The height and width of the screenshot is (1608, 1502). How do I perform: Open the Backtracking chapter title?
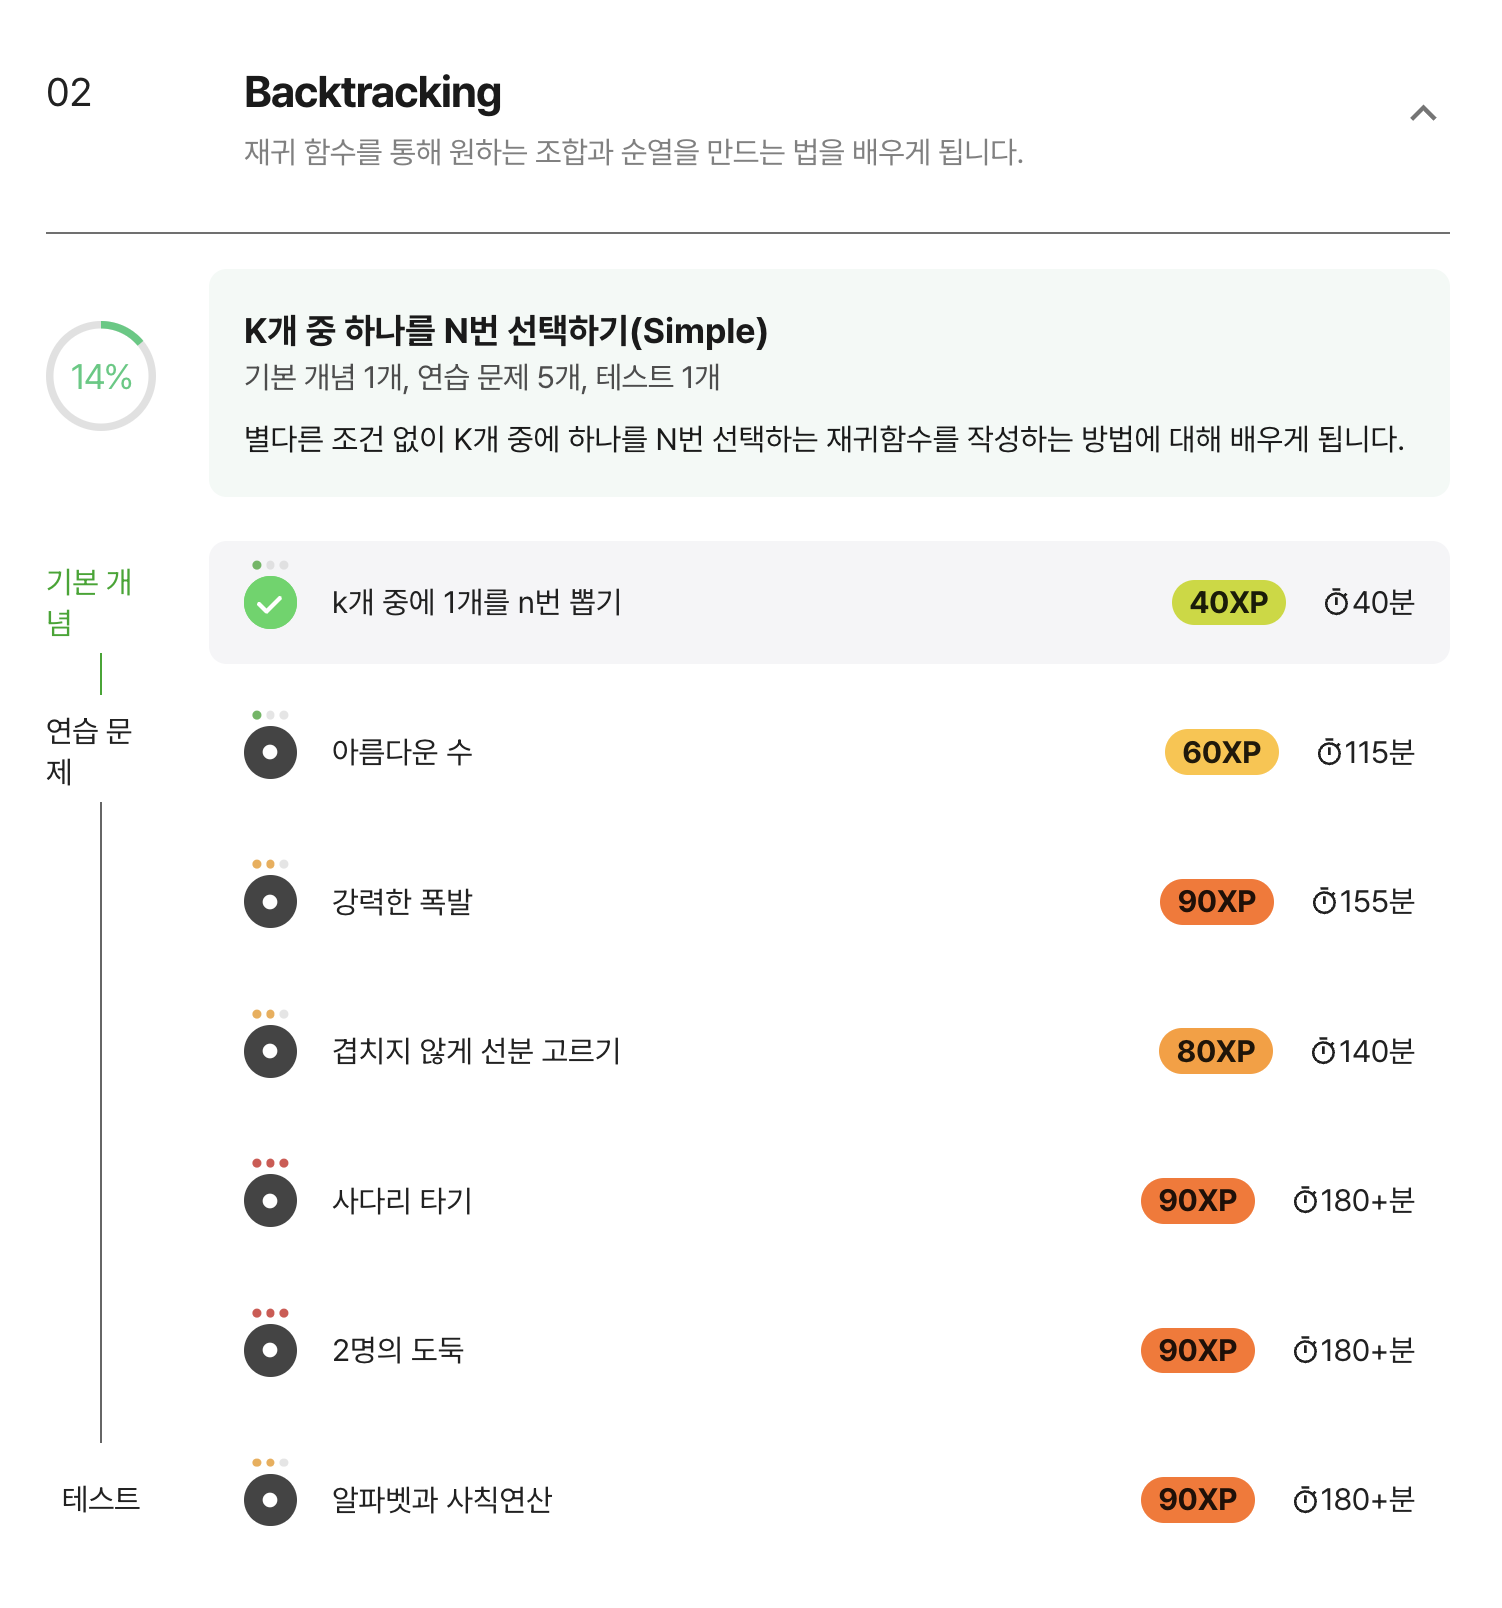pos(372,93)
